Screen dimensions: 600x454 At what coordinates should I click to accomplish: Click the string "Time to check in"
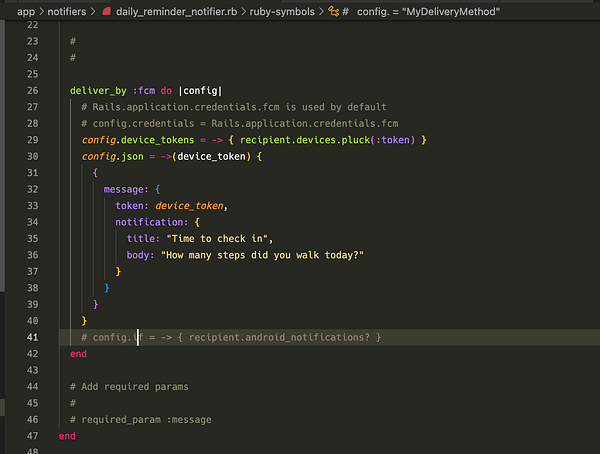[x=217, y=239]
